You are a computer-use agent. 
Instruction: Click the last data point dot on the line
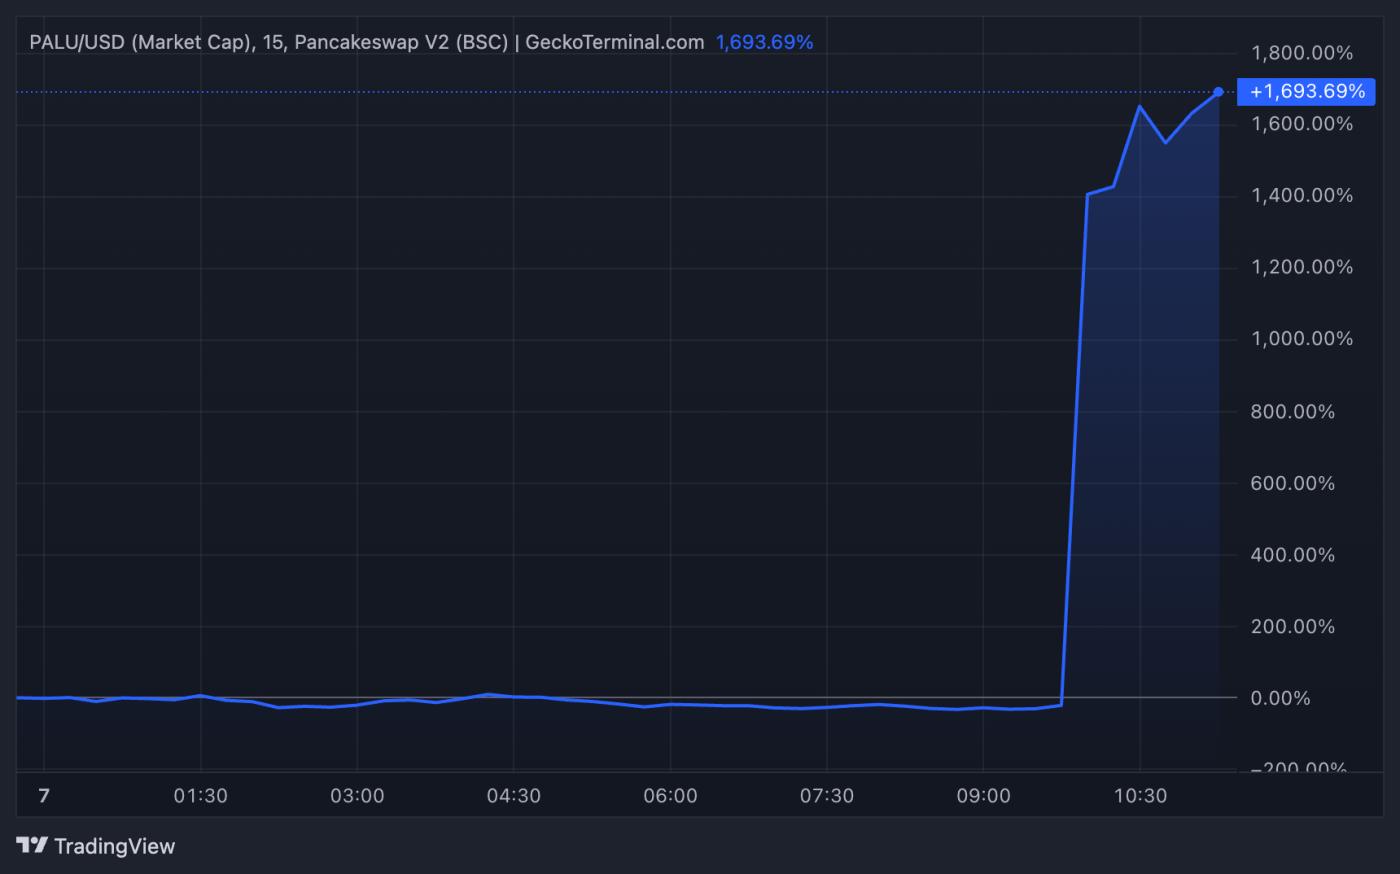click(x=1218, y=92)
